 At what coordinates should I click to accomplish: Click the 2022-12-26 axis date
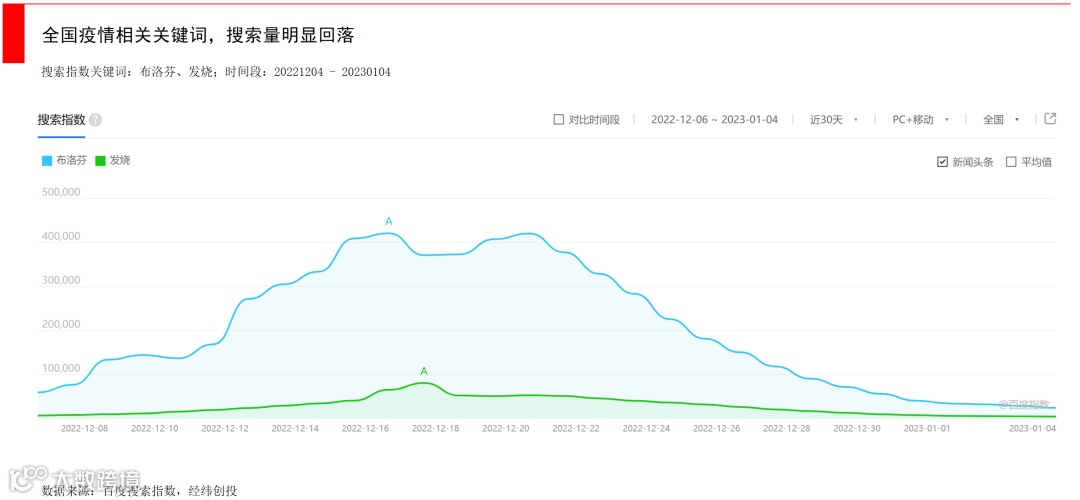pyautogui.click(x=717, y=428)
